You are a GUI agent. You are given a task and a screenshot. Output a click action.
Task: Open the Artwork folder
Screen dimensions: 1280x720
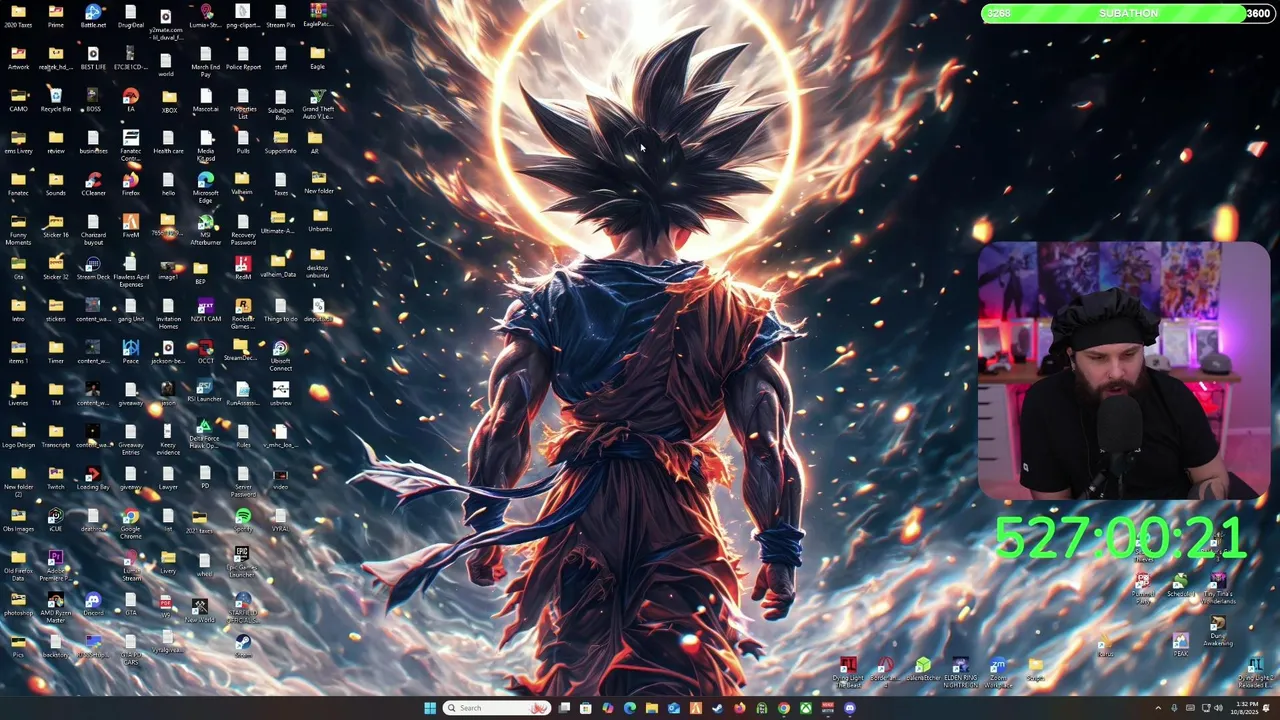click(x=18, y=58)
